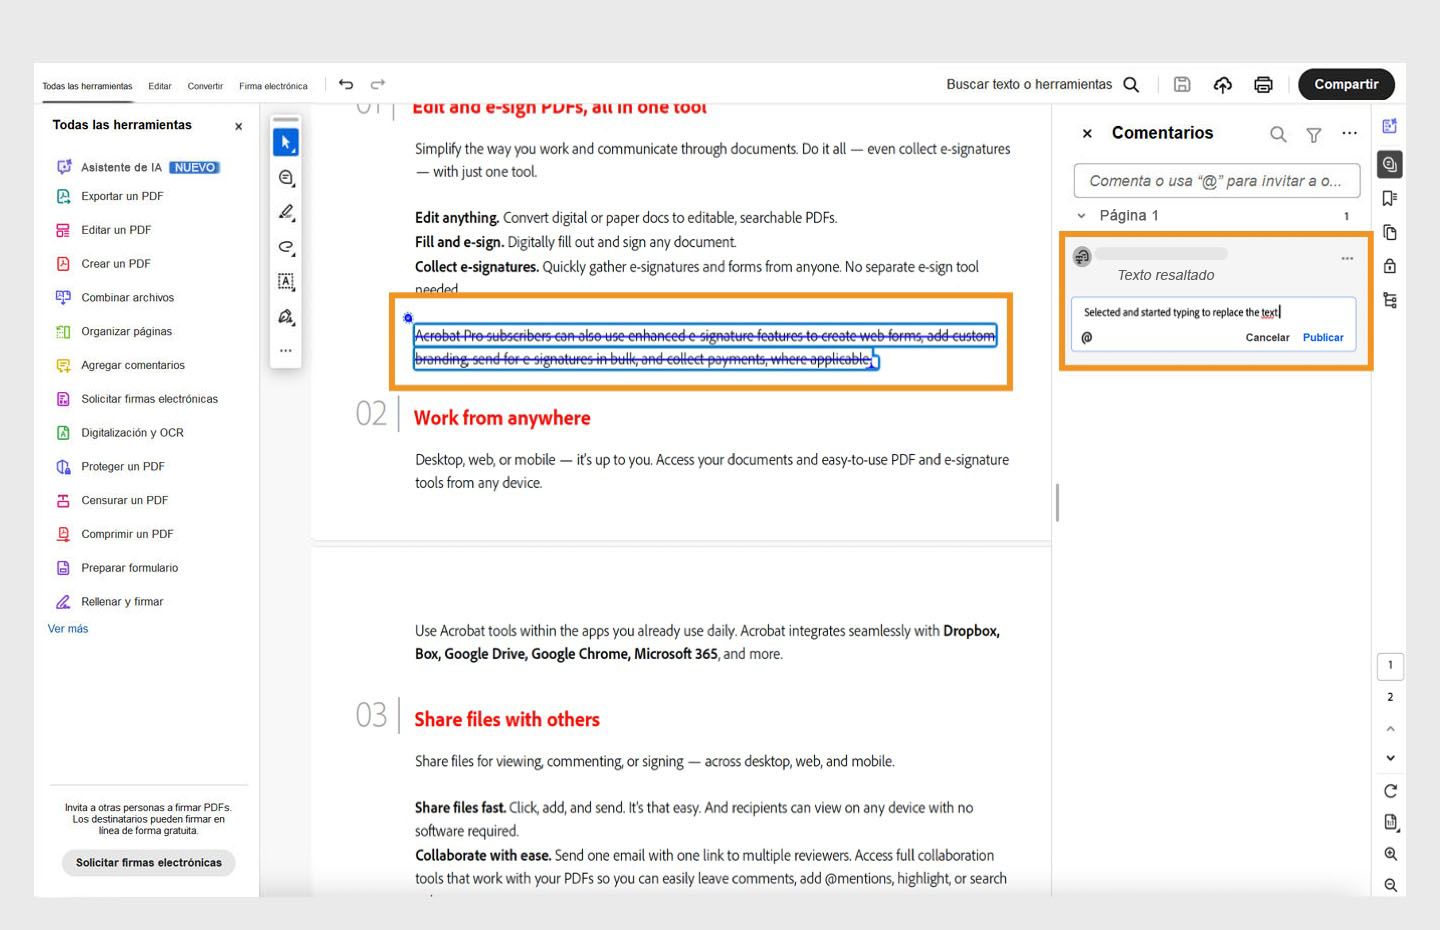Screen dimensions: 1440x930
Task: Click the search magnifier in the top bar
Action: coord(1131,85)
